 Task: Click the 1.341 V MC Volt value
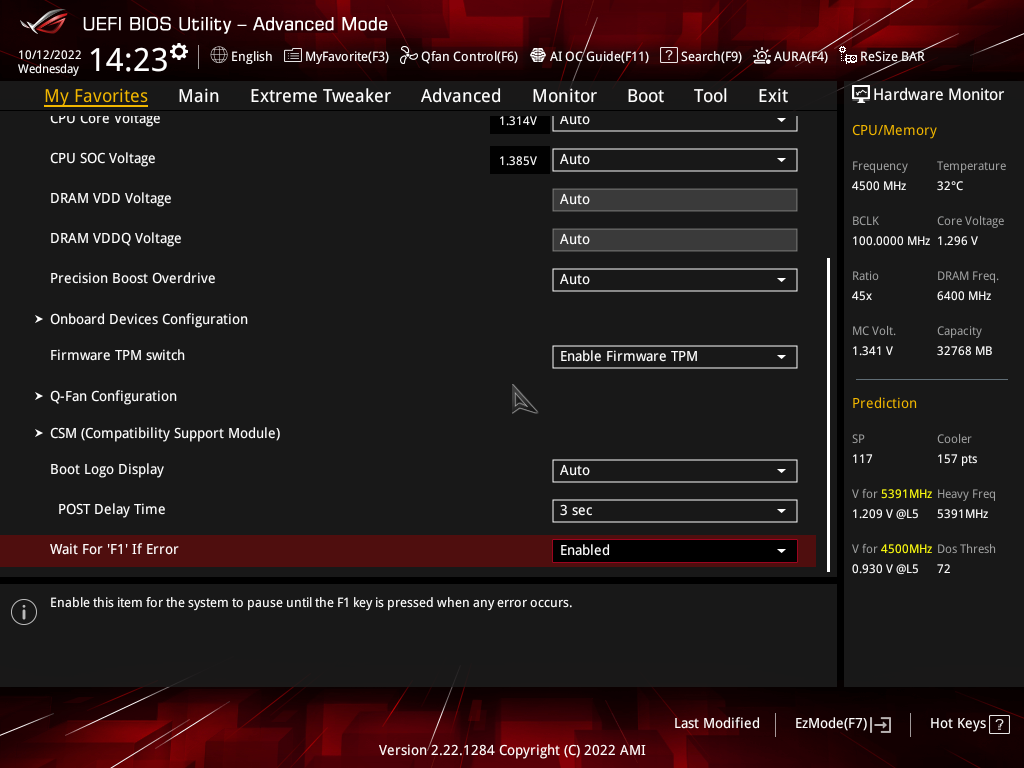pos(872,351)
